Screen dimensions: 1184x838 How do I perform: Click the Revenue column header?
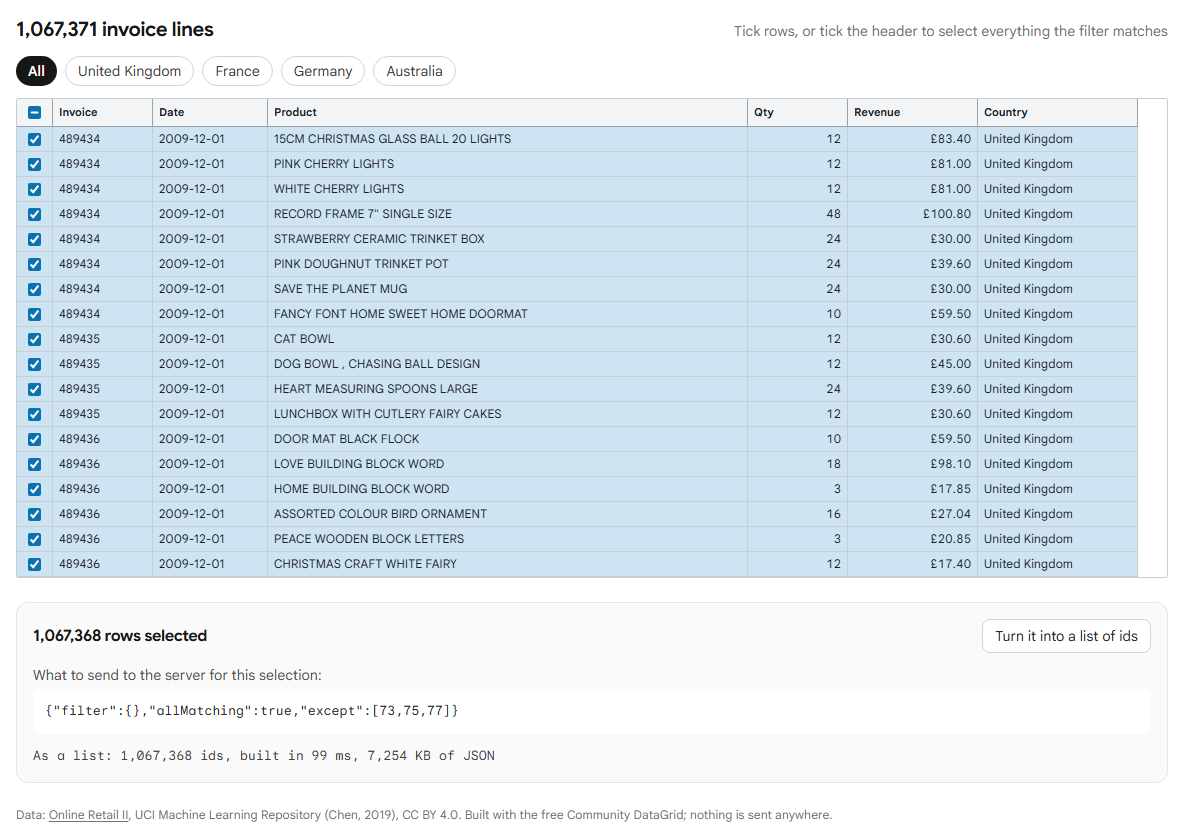(x=912, y=112)
